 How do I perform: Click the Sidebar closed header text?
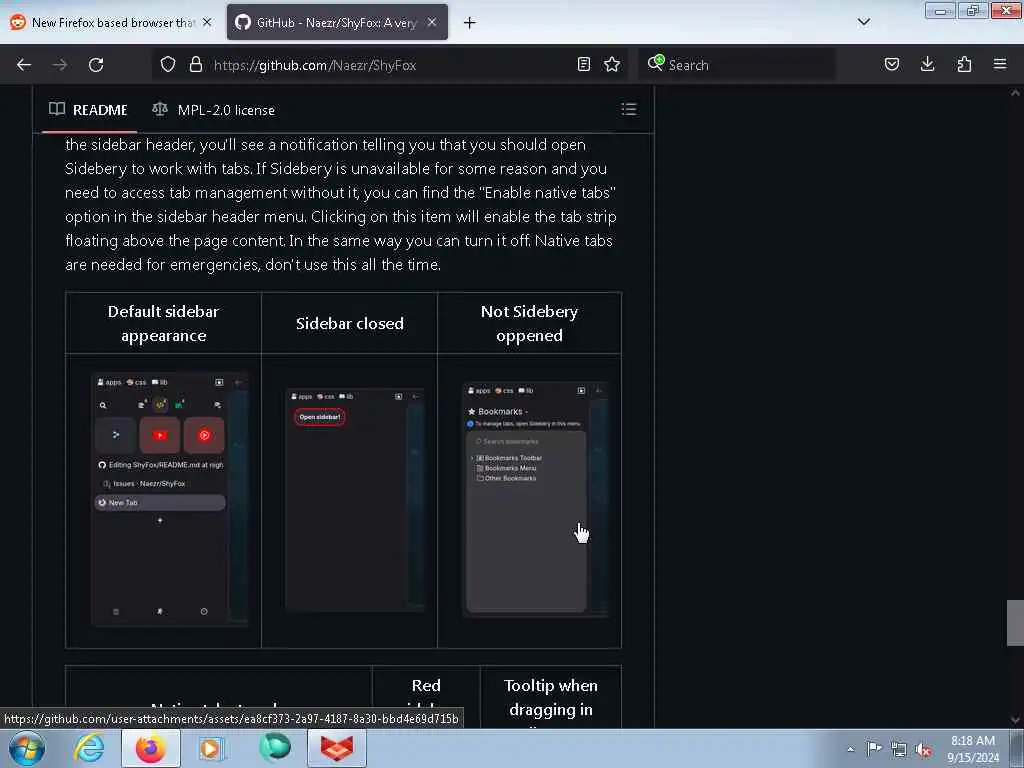click(350, 323)
